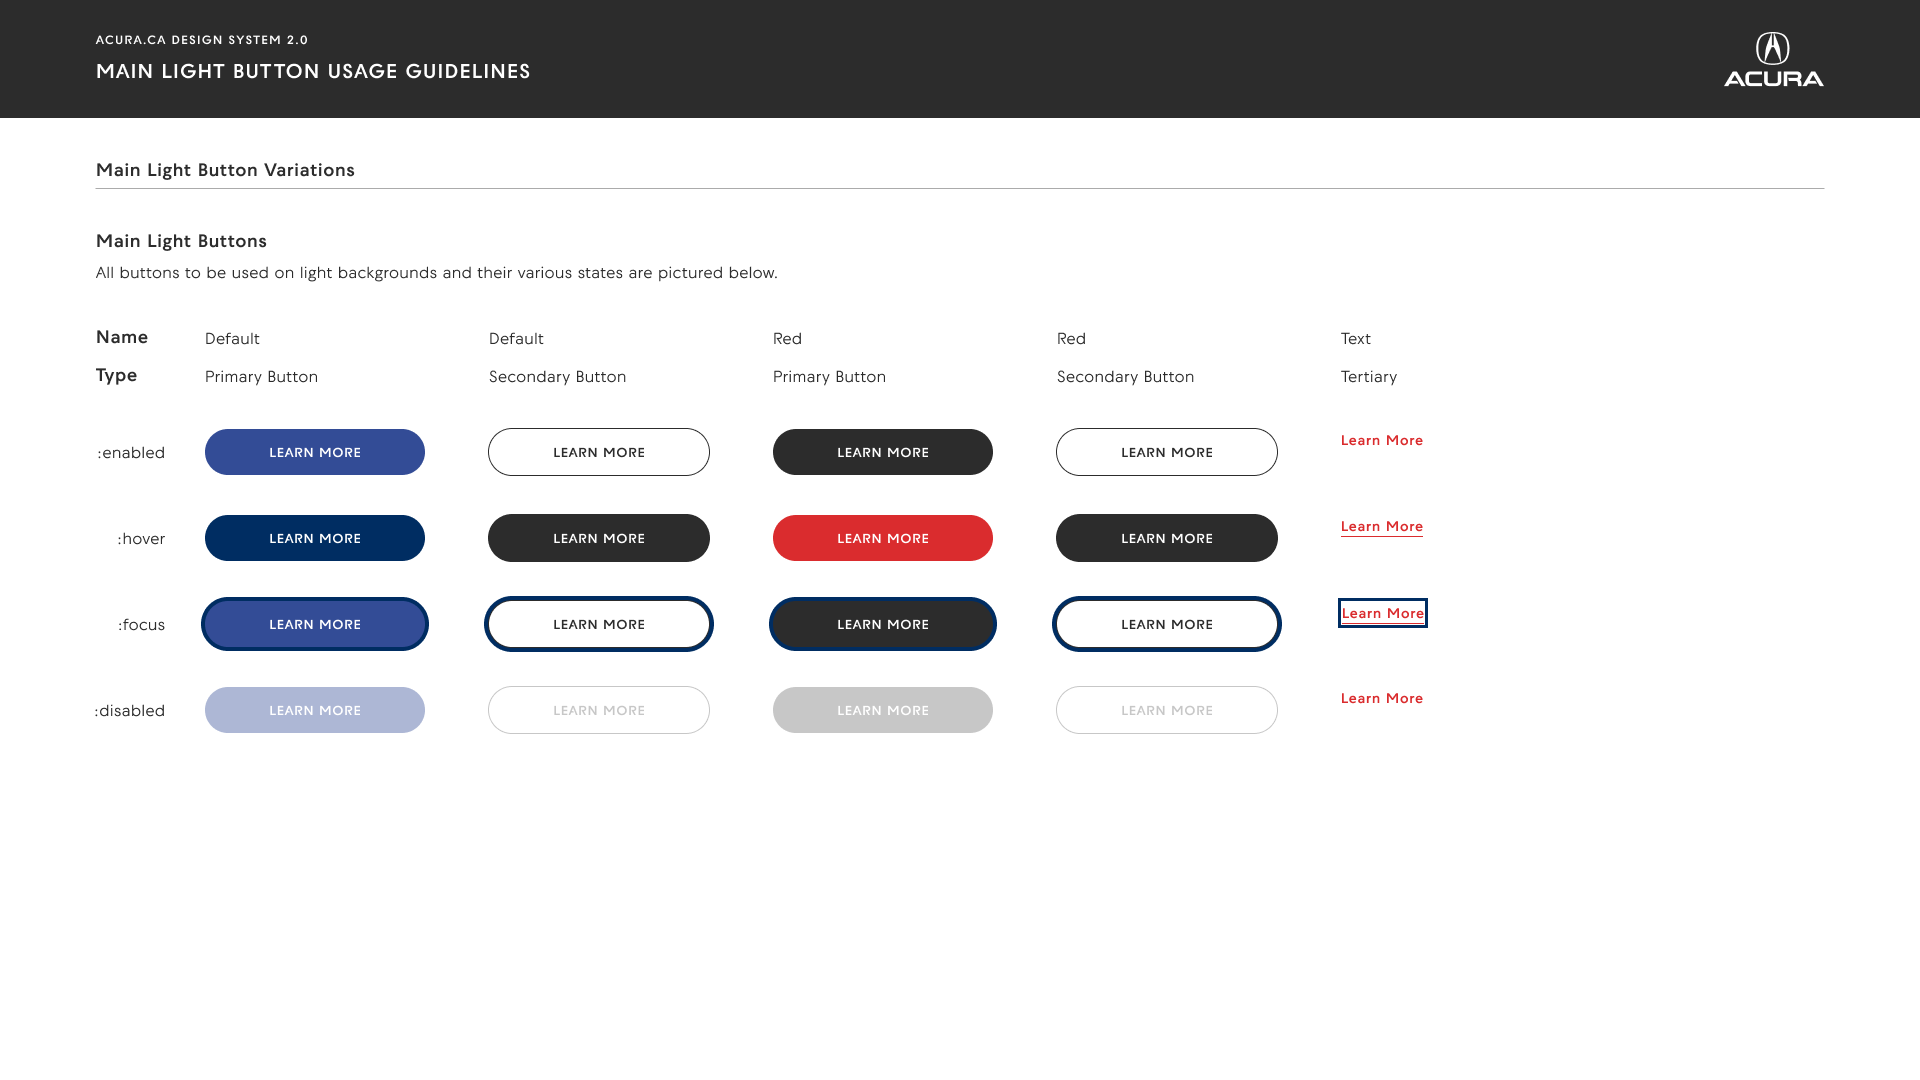Image resolution: width=1920 pixels, height=1080 pixels.
Task: Click the enabled Default secondary outlined button
Action: pos(599,452)
